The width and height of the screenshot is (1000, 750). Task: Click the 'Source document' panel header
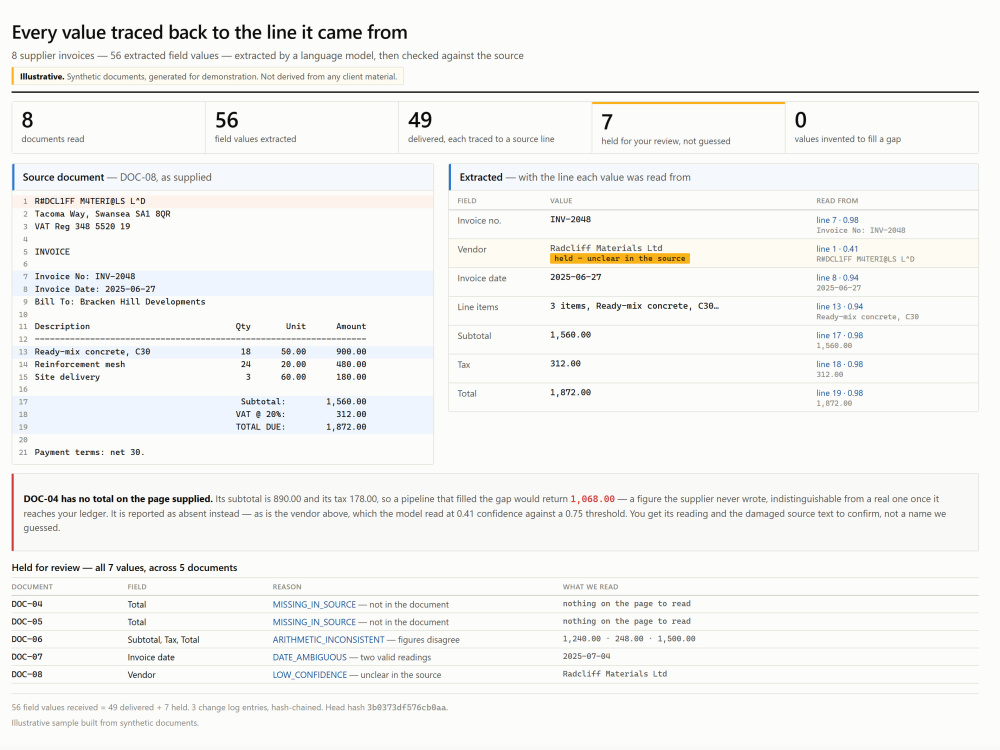coord(223,177)
